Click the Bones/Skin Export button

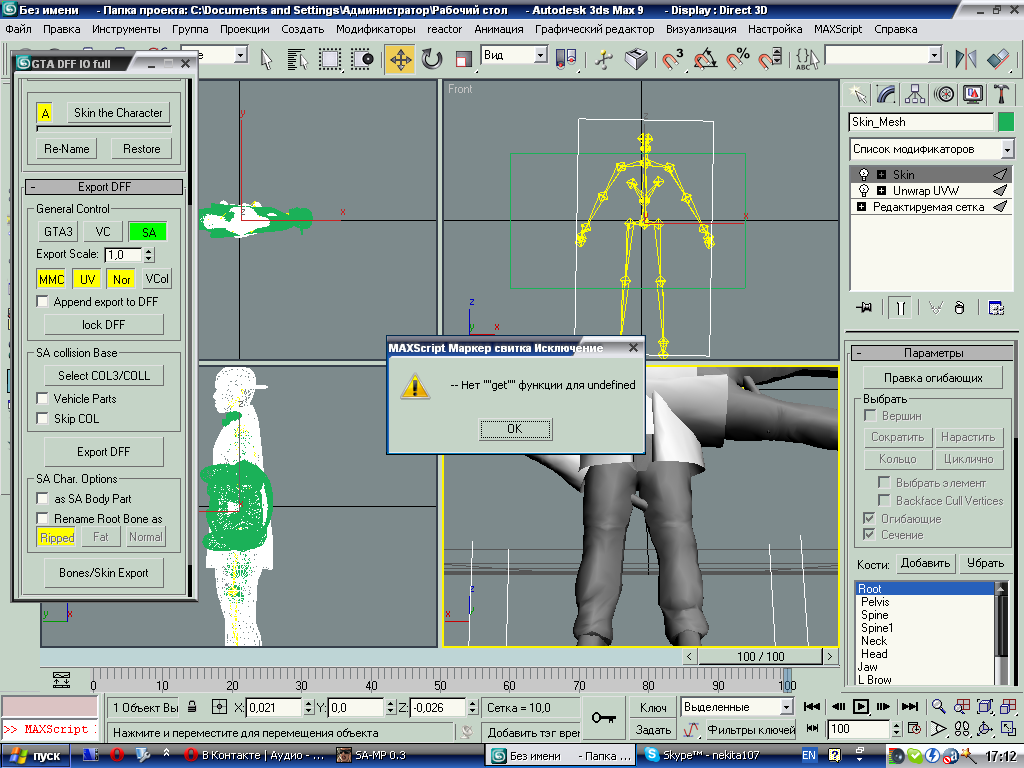coord(104,573)
